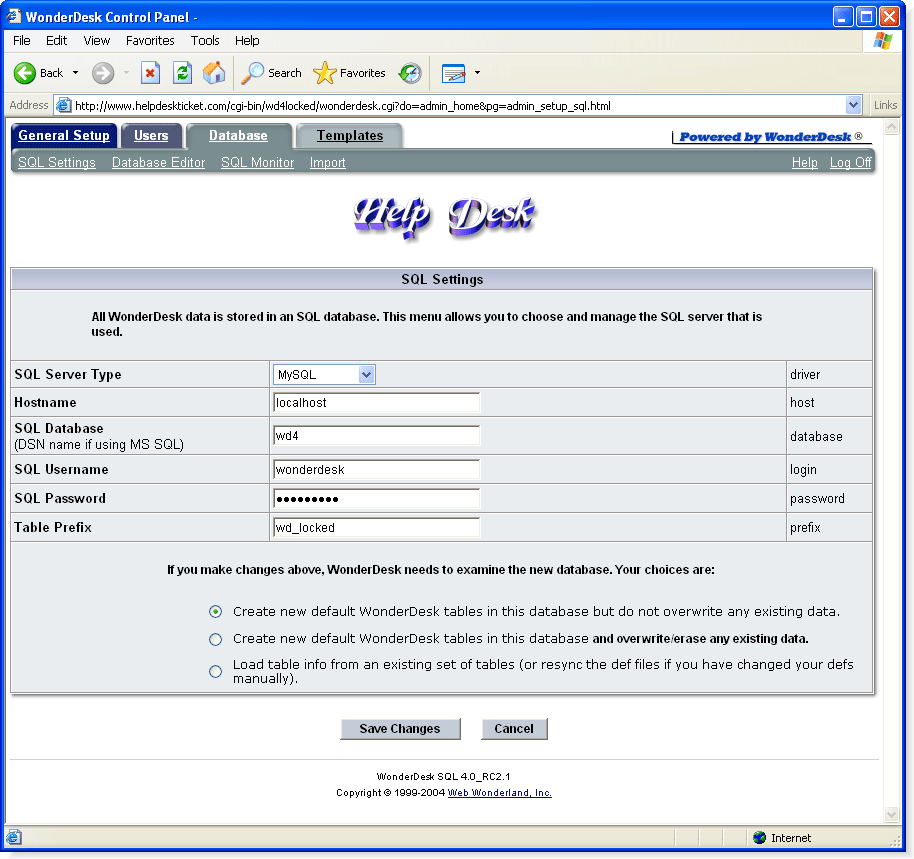
Task: Open Web Wonderland, Inc. link
Action: (500, 793)
